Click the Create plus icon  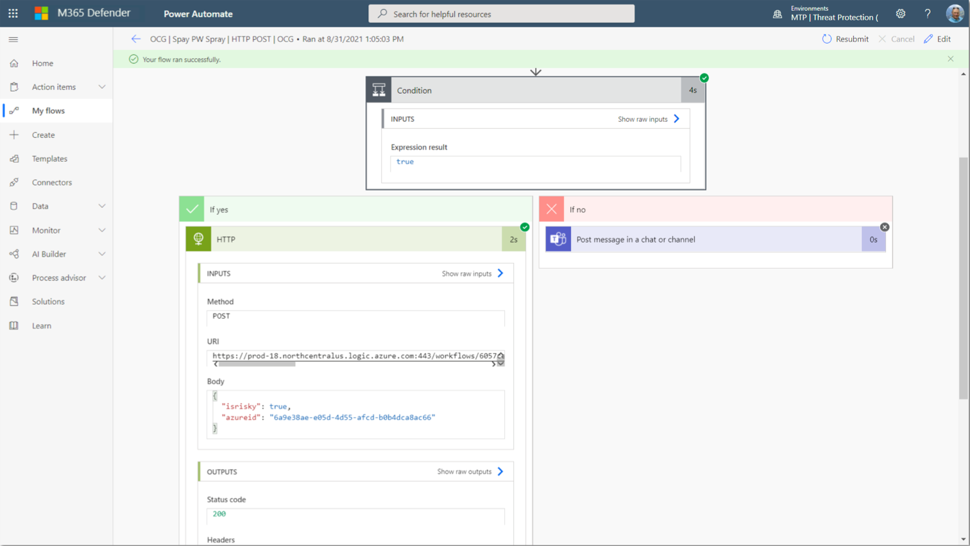(14, 135)
